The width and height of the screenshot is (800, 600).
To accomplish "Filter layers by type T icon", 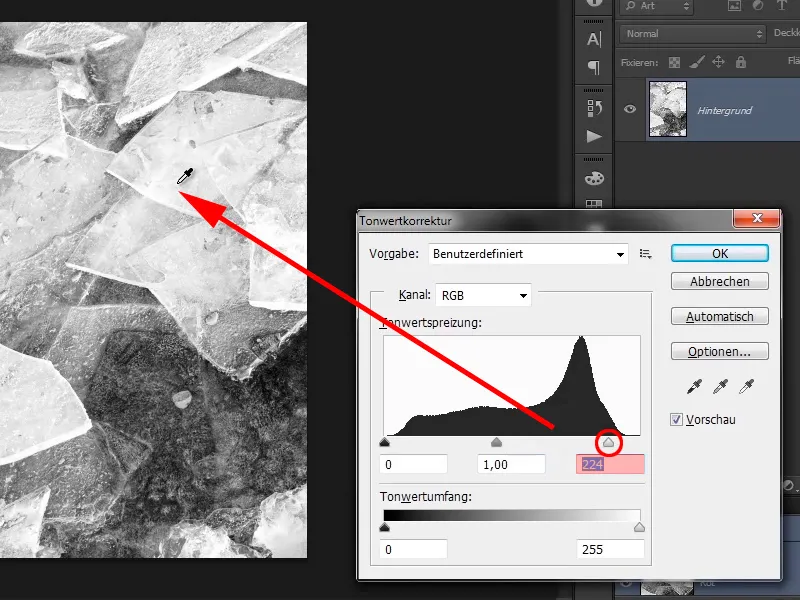I will (x=781, y=6).
